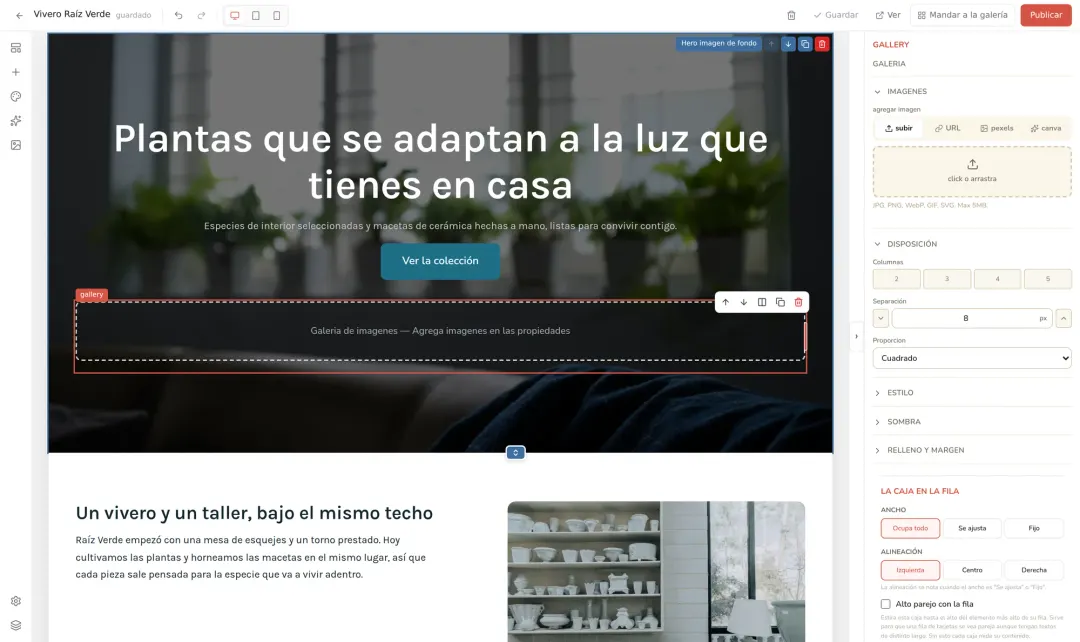
Task: Select the subir upload tab
Action: 899,128
